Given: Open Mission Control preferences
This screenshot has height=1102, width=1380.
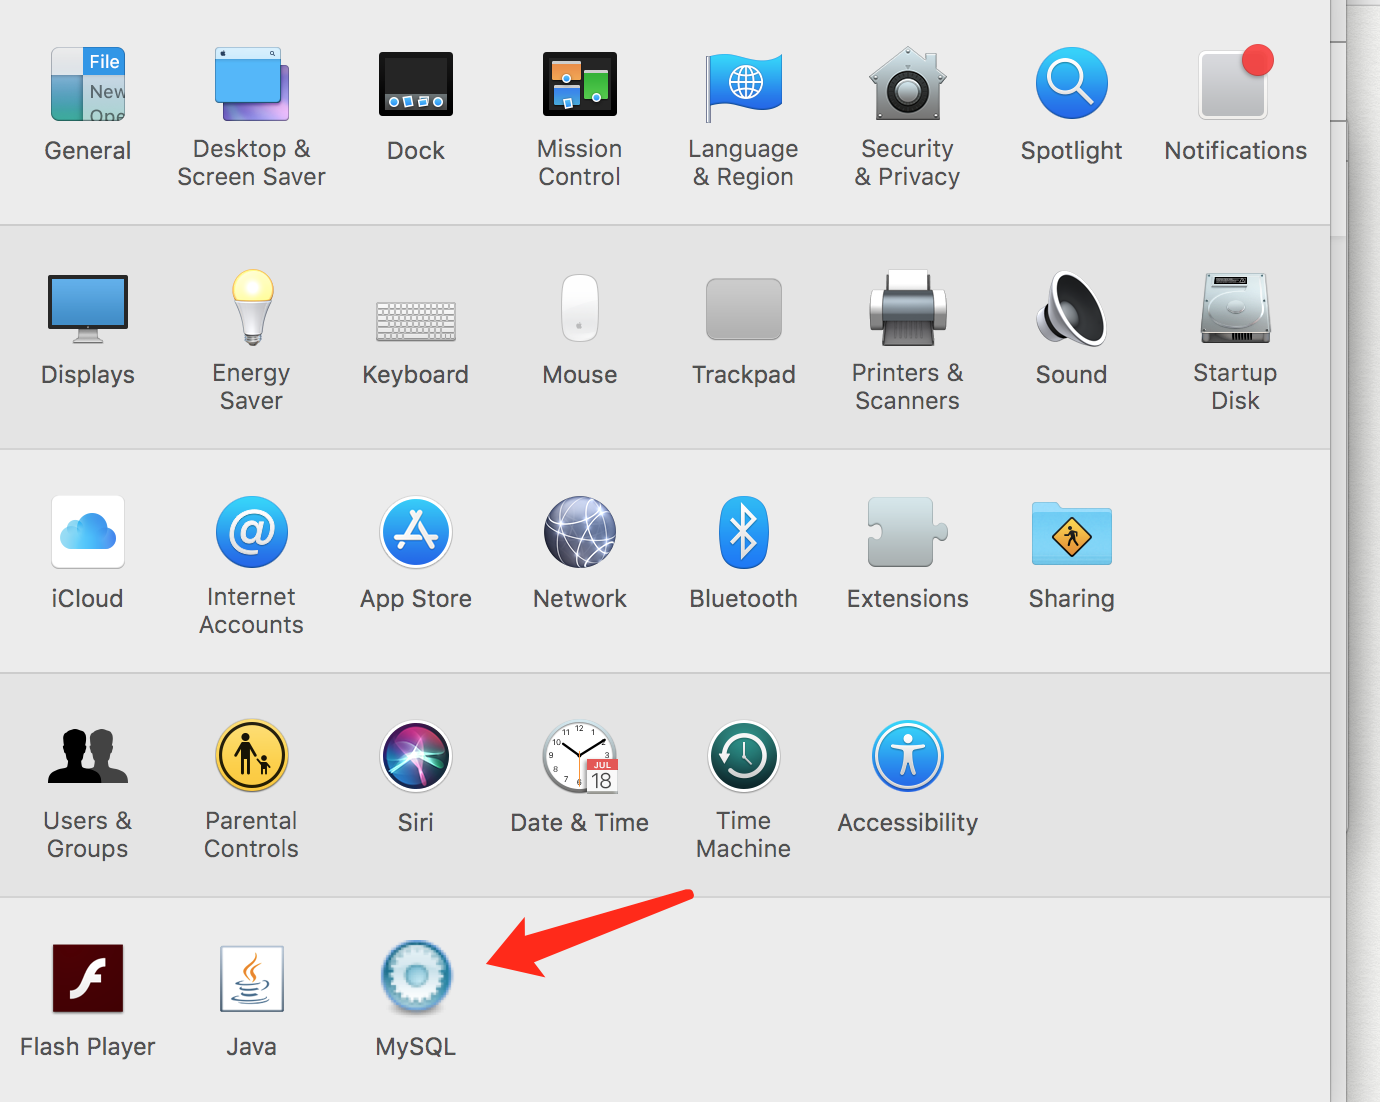Looking at the screenshot, I should point(579,84).
